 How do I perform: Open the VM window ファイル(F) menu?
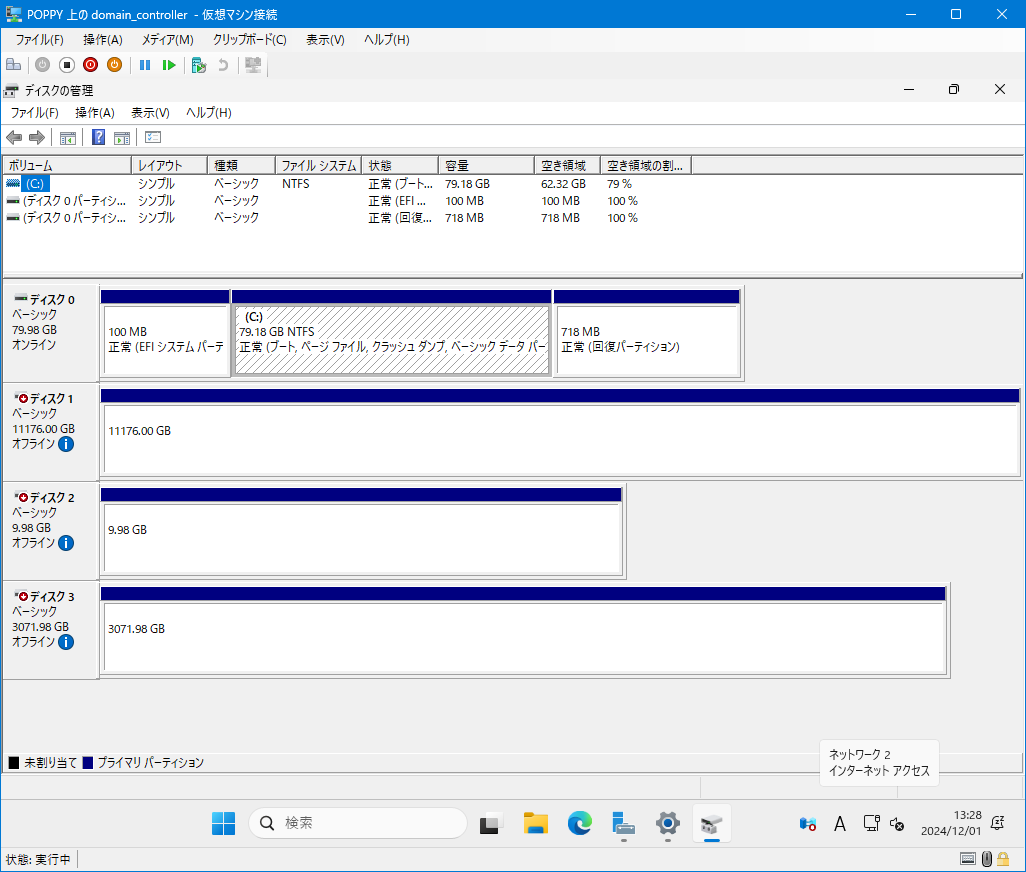coord(39,40)
